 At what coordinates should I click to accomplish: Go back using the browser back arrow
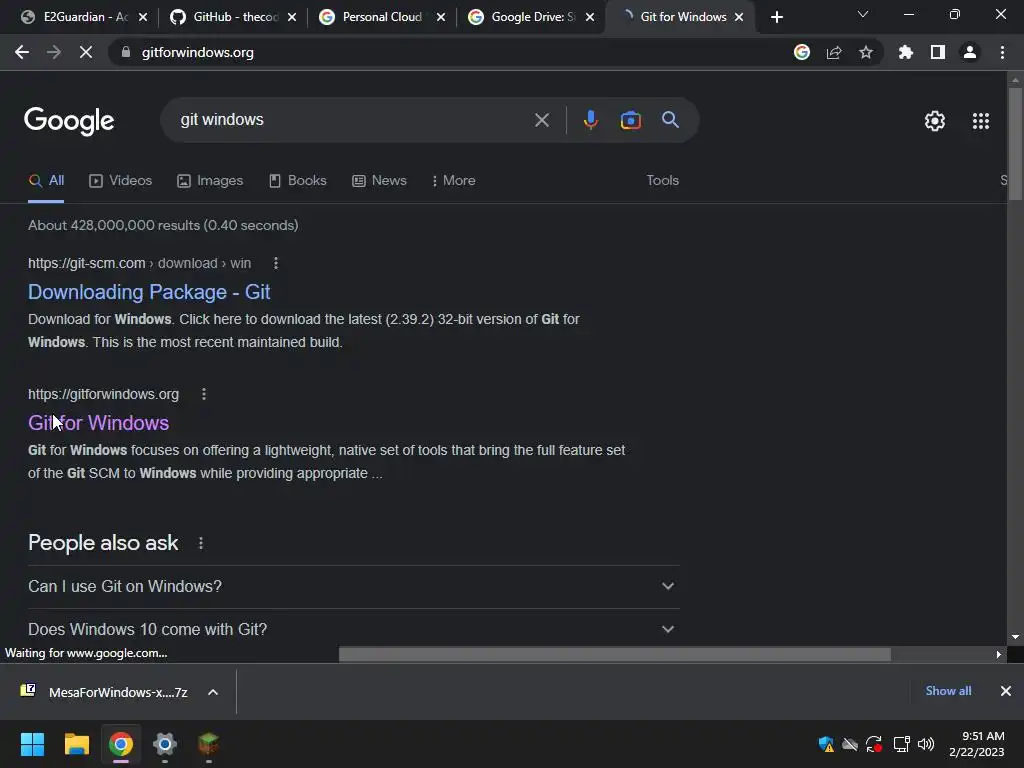[22, 52]
